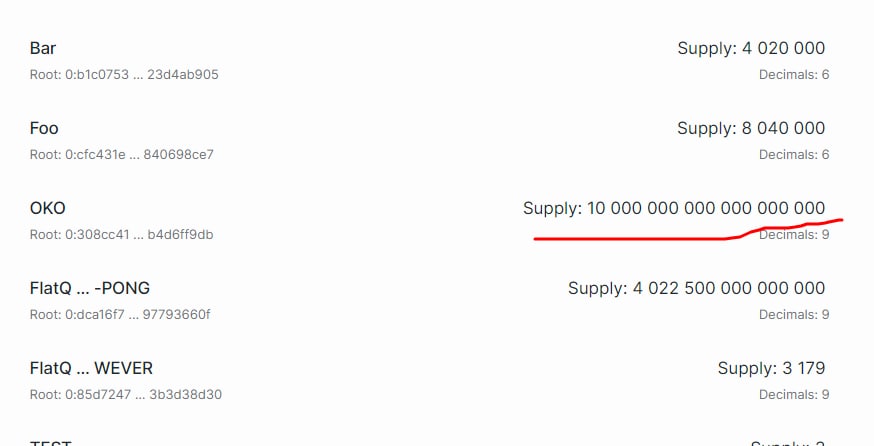Click the root address 0:dca16f7 ... 97793660f

120,314
